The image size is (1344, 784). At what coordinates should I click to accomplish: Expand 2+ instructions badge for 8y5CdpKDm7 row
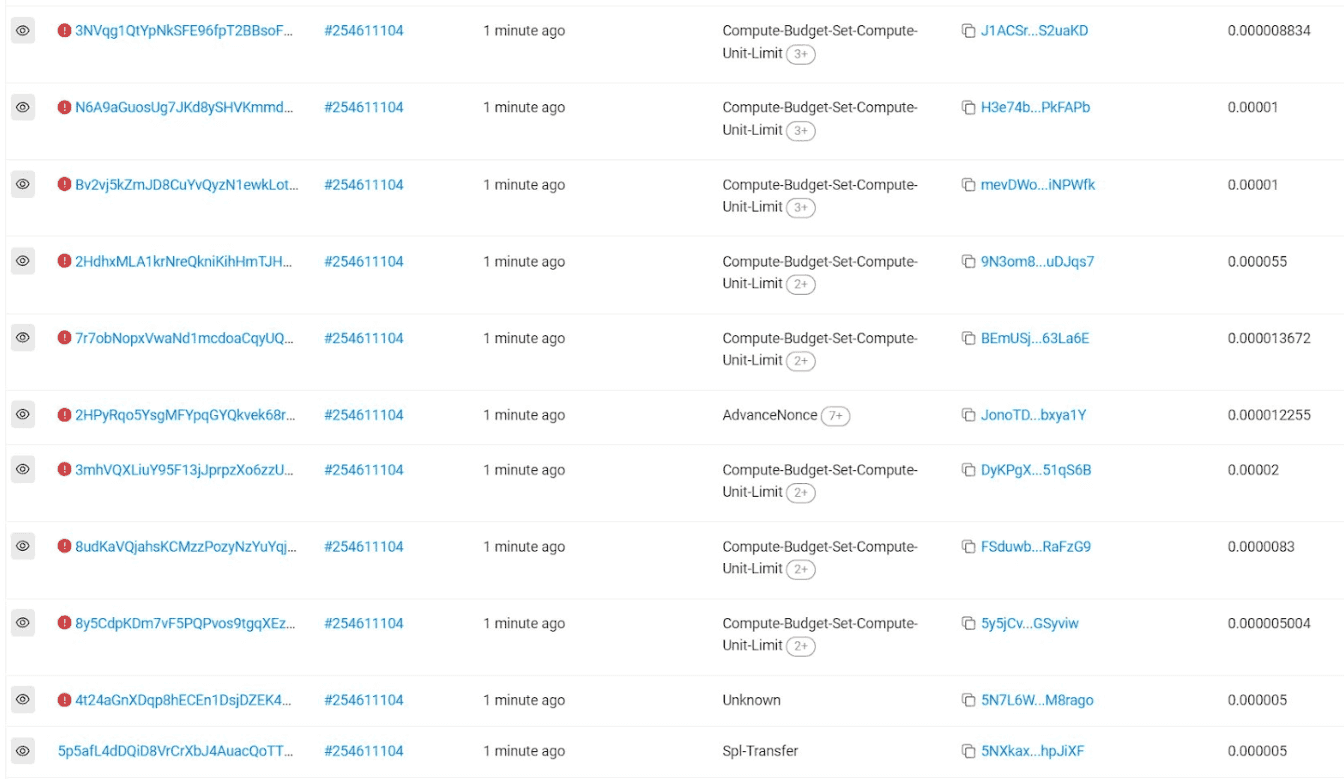tap(801, 646)
